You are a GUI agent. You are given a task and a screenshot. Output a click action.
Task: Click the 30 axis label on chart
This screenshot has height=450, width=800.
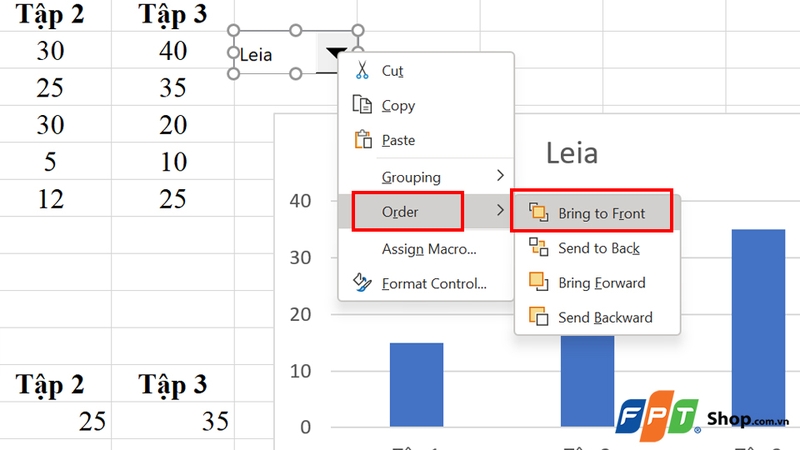301,258
